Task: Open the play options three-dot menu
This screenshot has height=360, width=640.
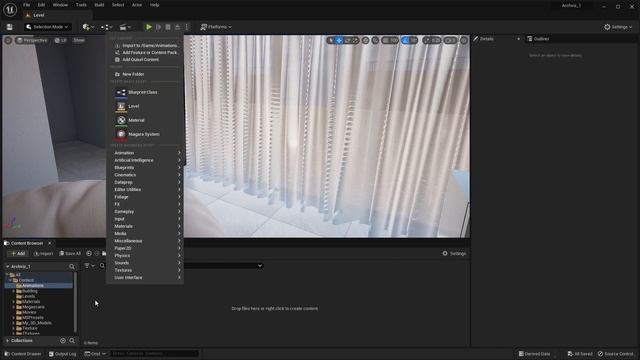Action: pyautogui.click(x=187, y=27)
